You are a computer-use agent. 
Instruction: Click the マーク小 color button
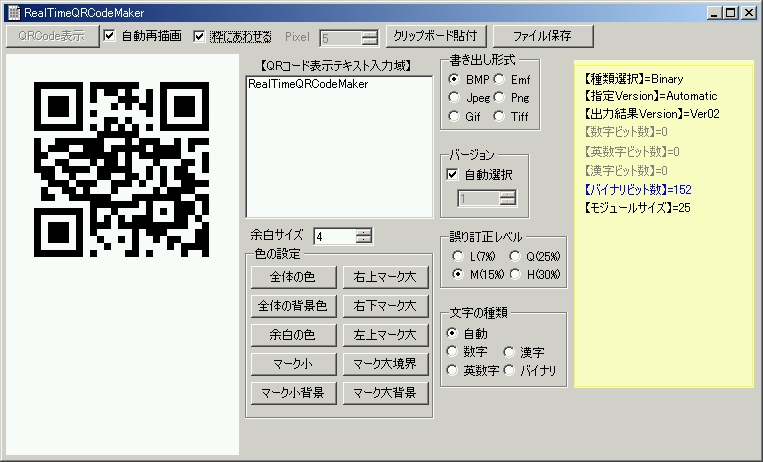click(293, 364)
